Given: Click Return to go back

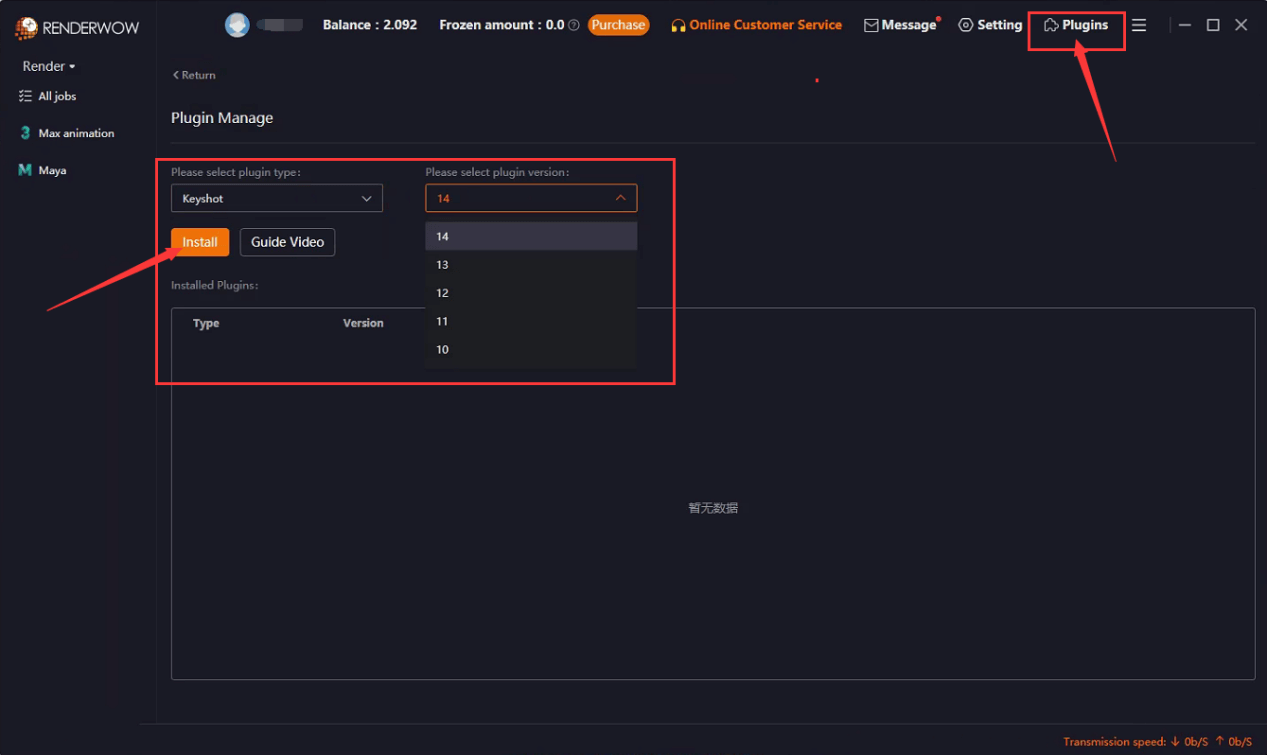Looking at the screenshot, I should coord(193,74).
